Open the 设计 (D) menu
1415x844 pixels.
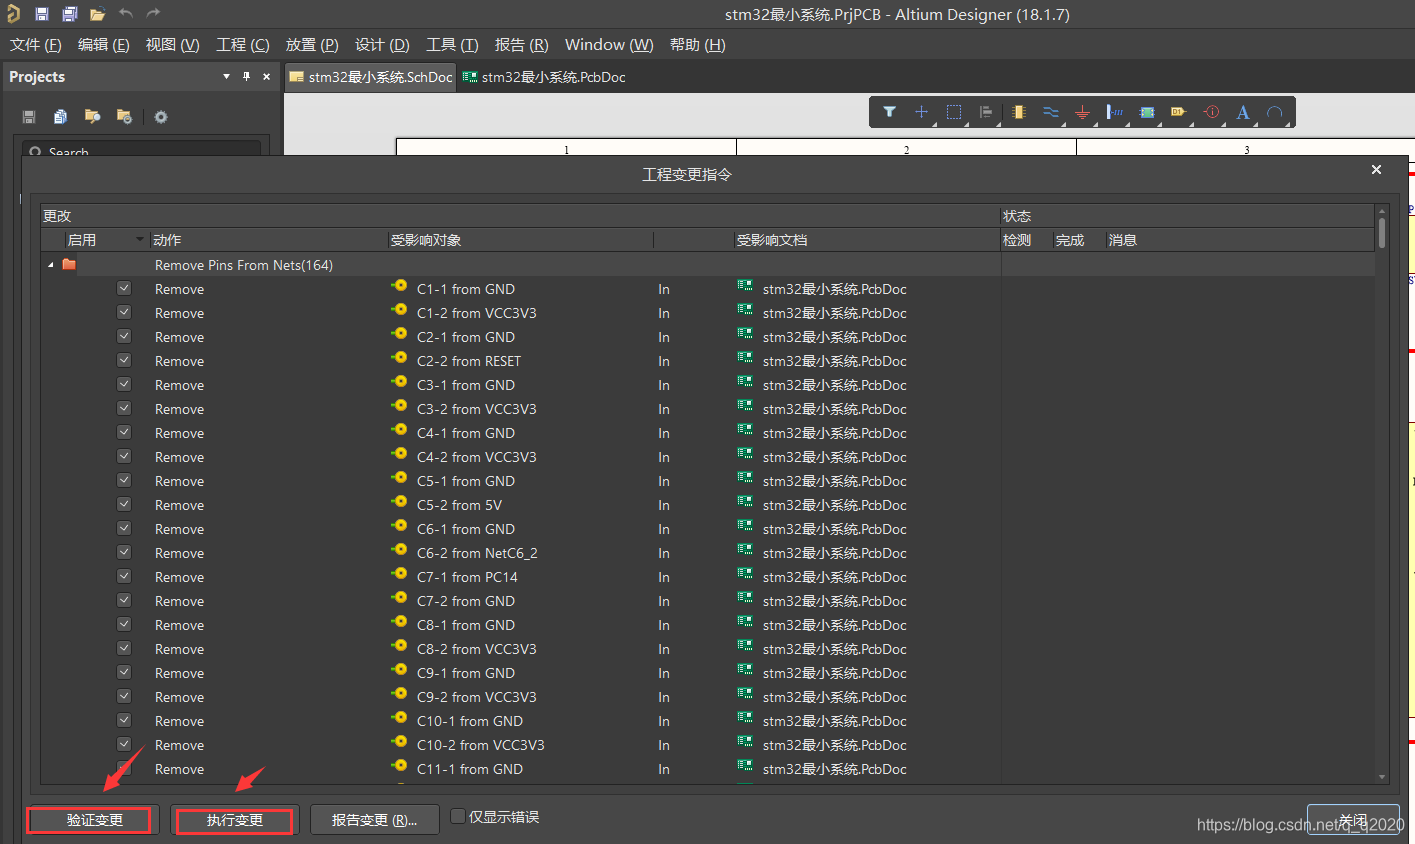pos(382,45)
